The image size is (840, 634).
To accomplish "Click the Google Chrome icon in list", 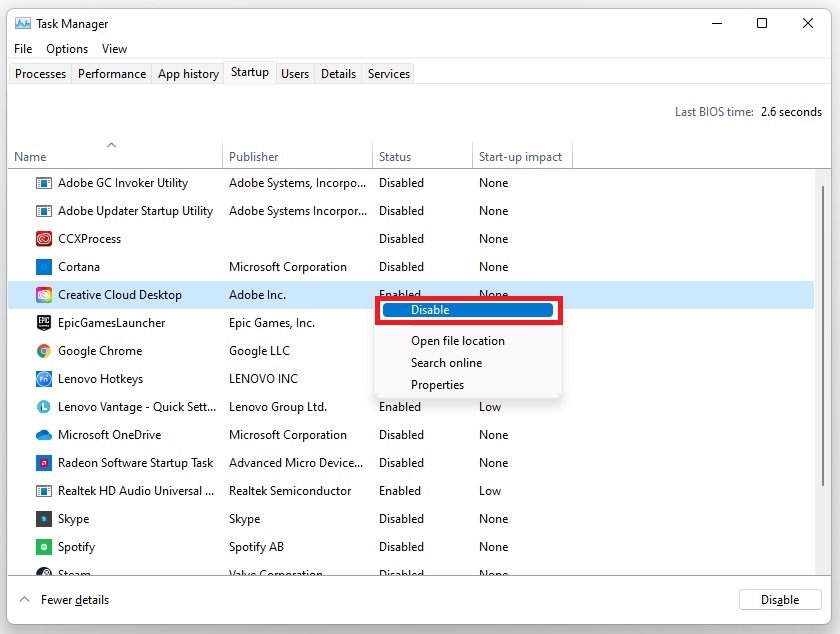I will [x=44, y=351].
